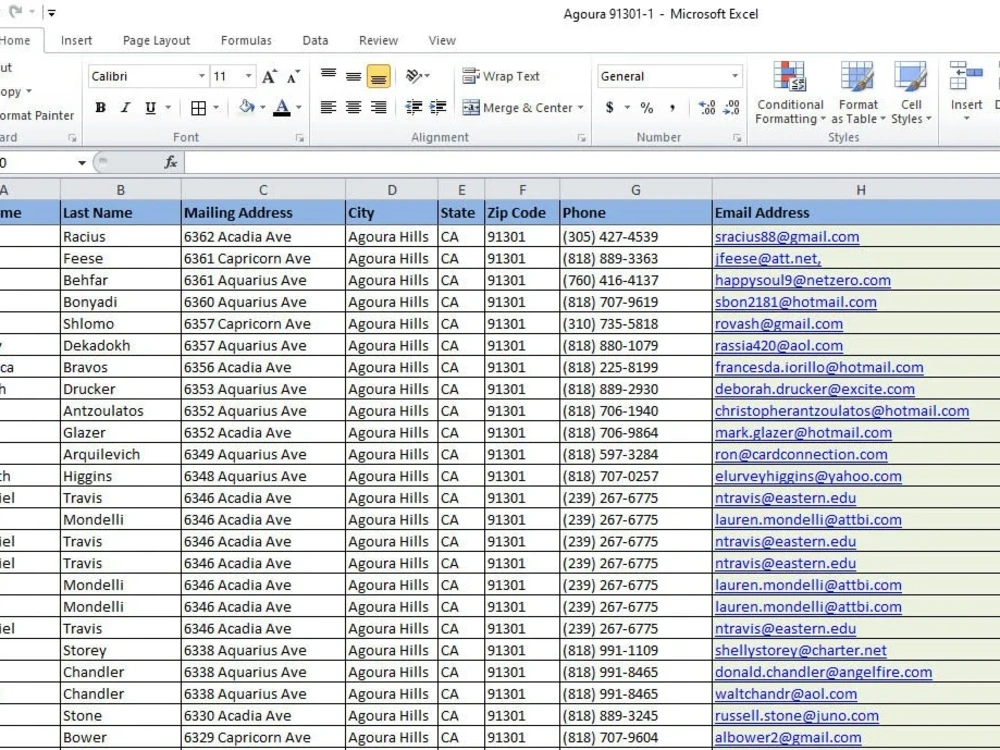Switch to the Formulas tab

pyautogui.click(x=246, y=41)
